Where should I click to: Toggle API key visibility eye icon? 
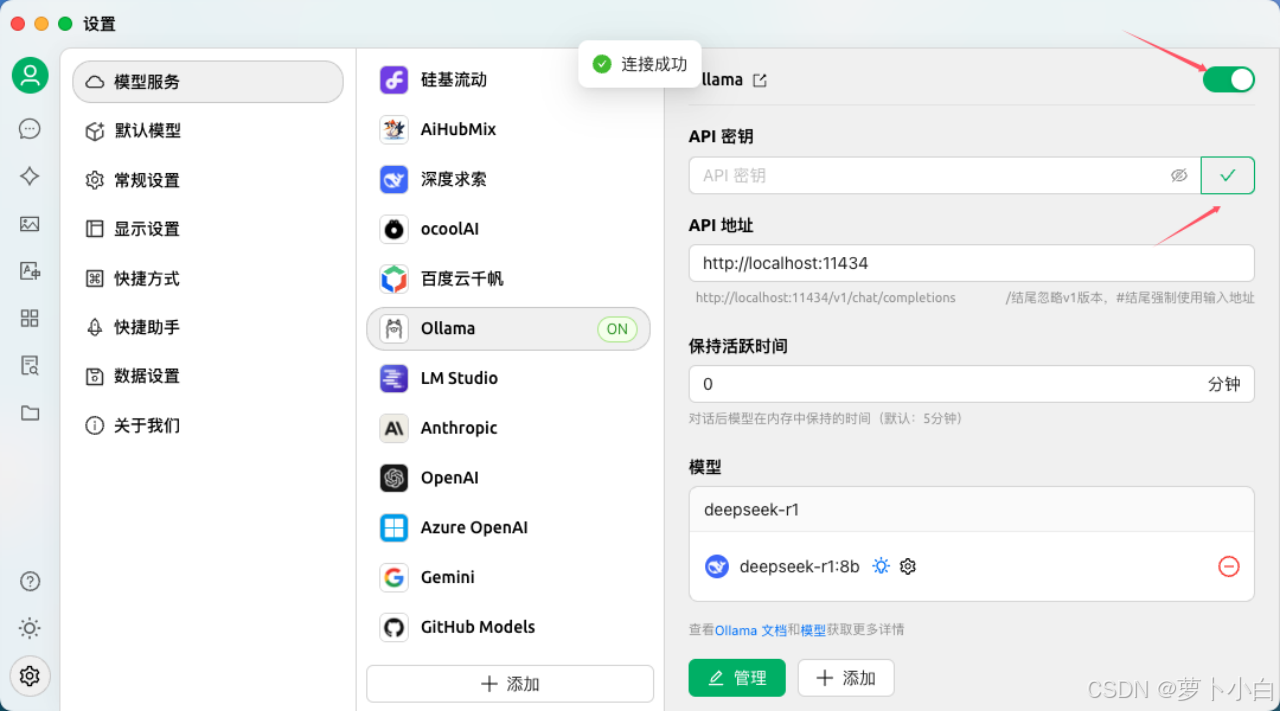(x=1179, y=175)
